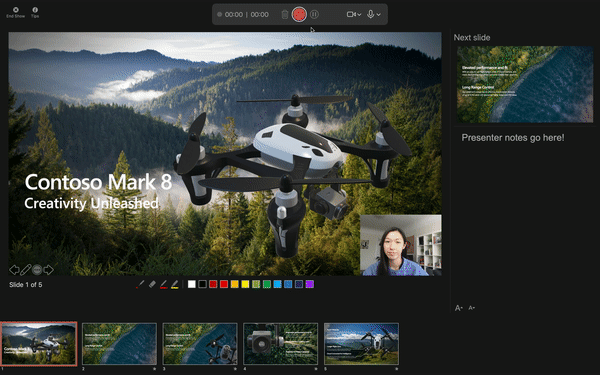Select slide 2 thumbnail in filmstrip

(119, 344)
